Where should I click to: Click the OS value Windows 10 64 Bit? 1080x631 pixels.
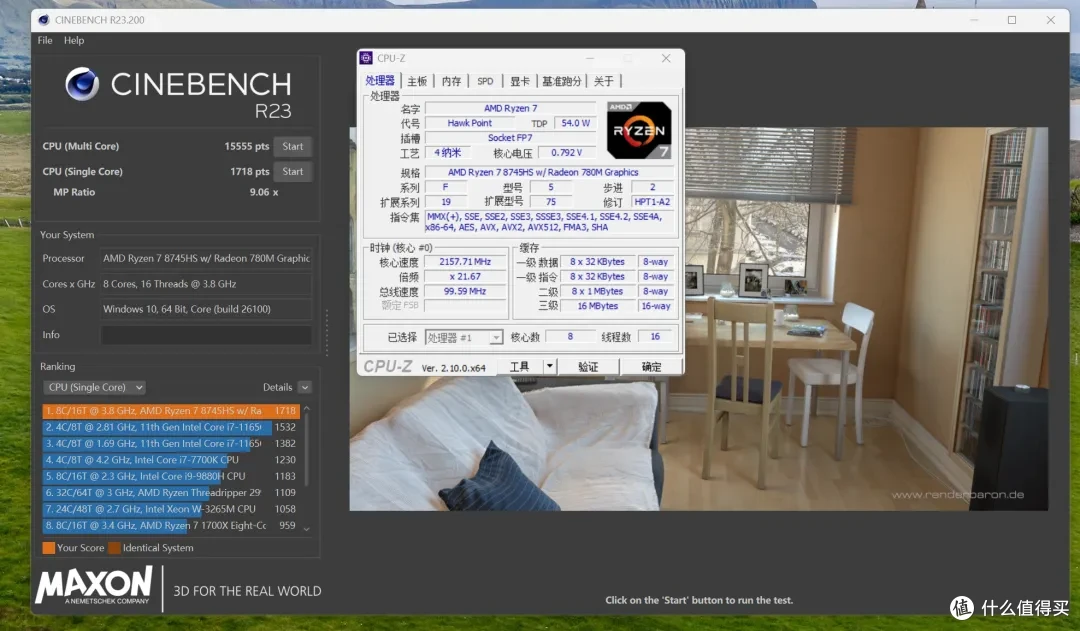(x=206, y=309)
